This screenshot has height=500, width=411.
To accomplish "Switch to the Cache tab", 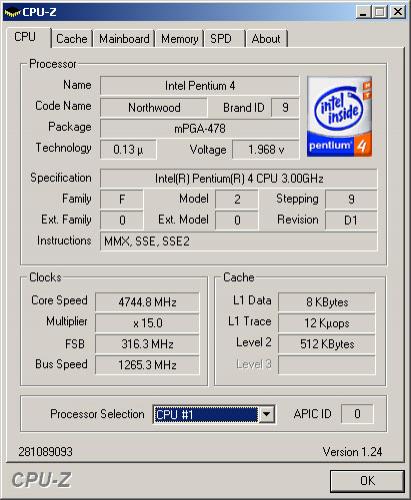I will [72, 39].
